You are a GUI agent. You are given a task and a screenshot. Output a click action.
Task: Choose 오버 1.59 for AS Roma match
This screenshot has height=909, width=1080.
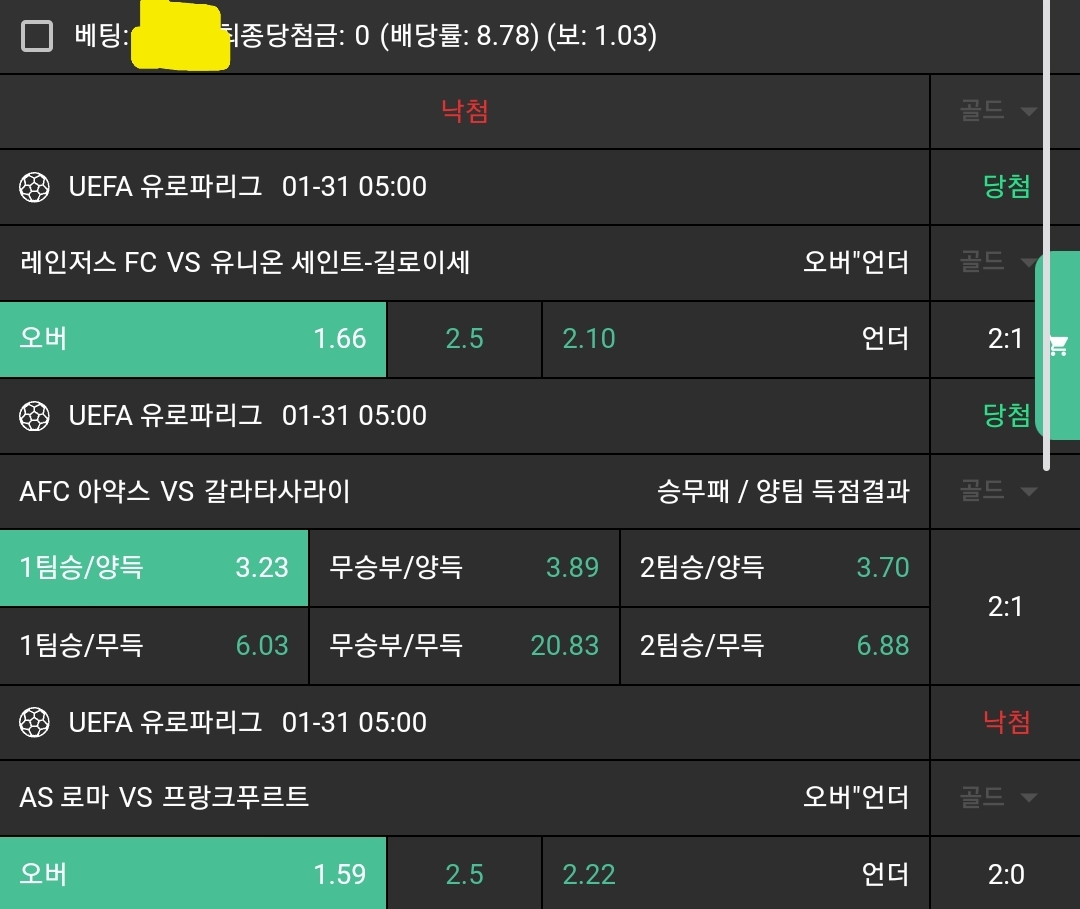[193, 874]
